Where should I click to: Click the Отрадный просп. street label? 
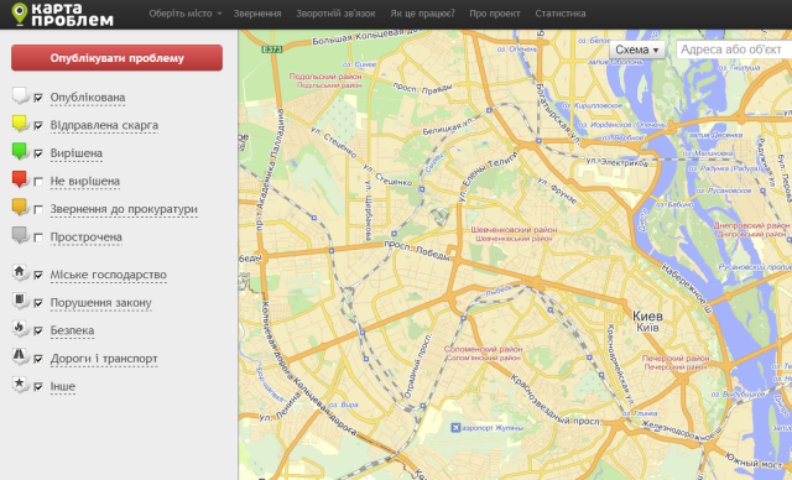(418, 365)
